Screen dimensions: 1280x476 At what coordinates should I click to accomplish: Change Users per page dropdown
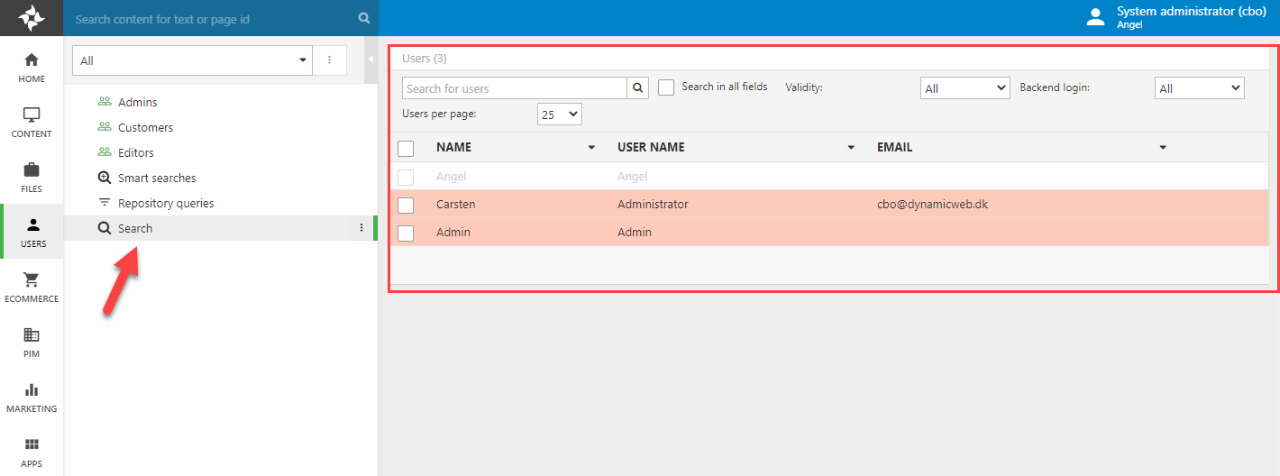click(559, 114)
